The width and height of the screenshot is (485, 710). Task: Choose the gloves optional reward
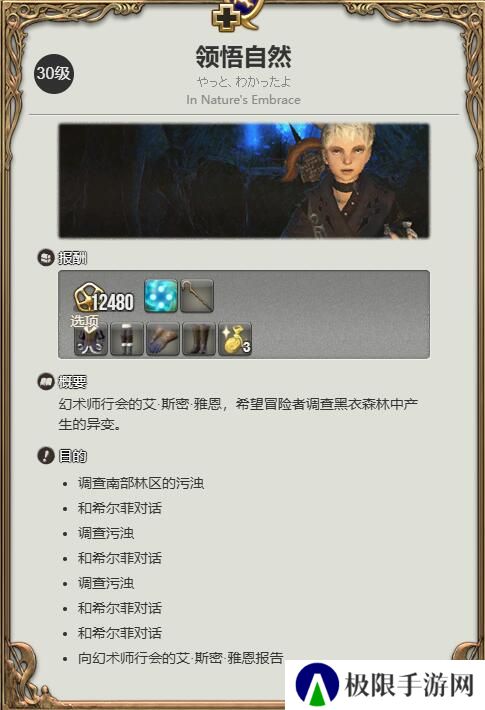point(163,339)
